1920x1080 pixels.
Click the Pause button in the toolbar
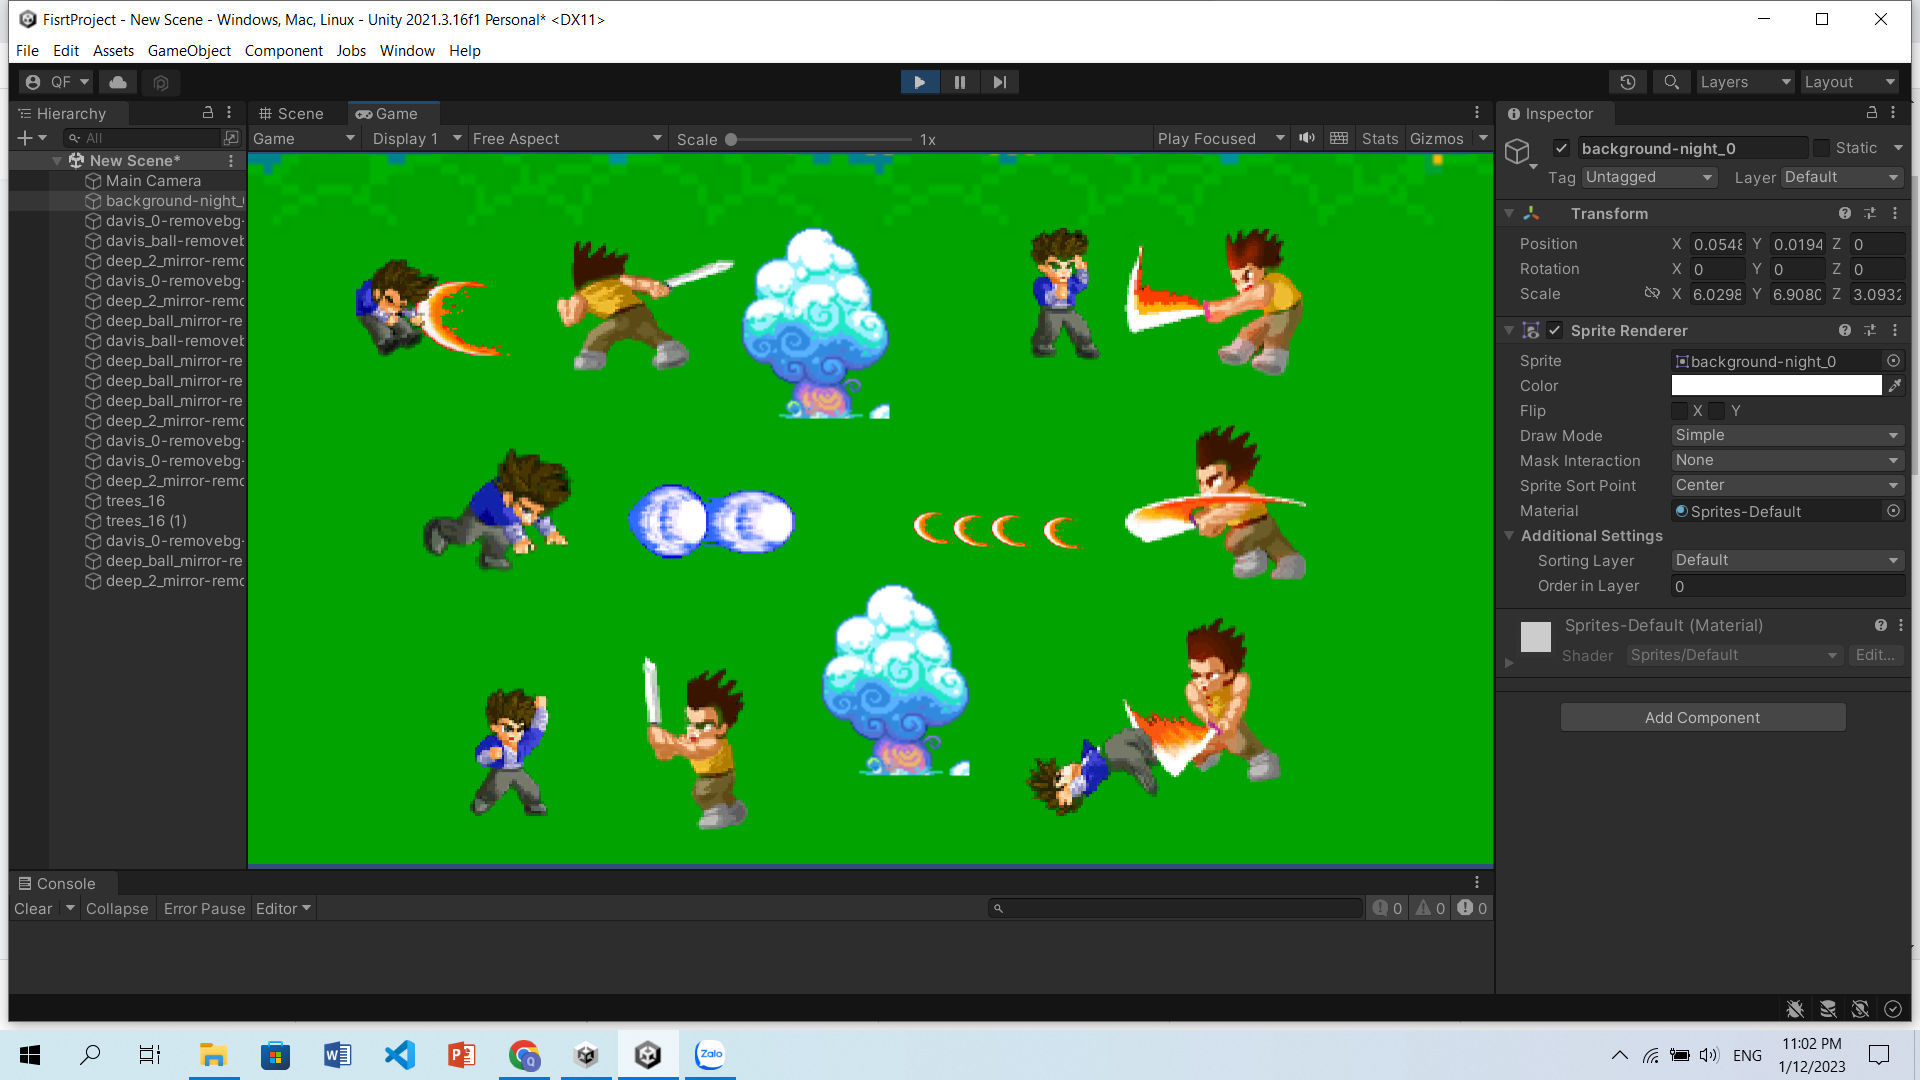pyautogui.click(x=959, y=81)
